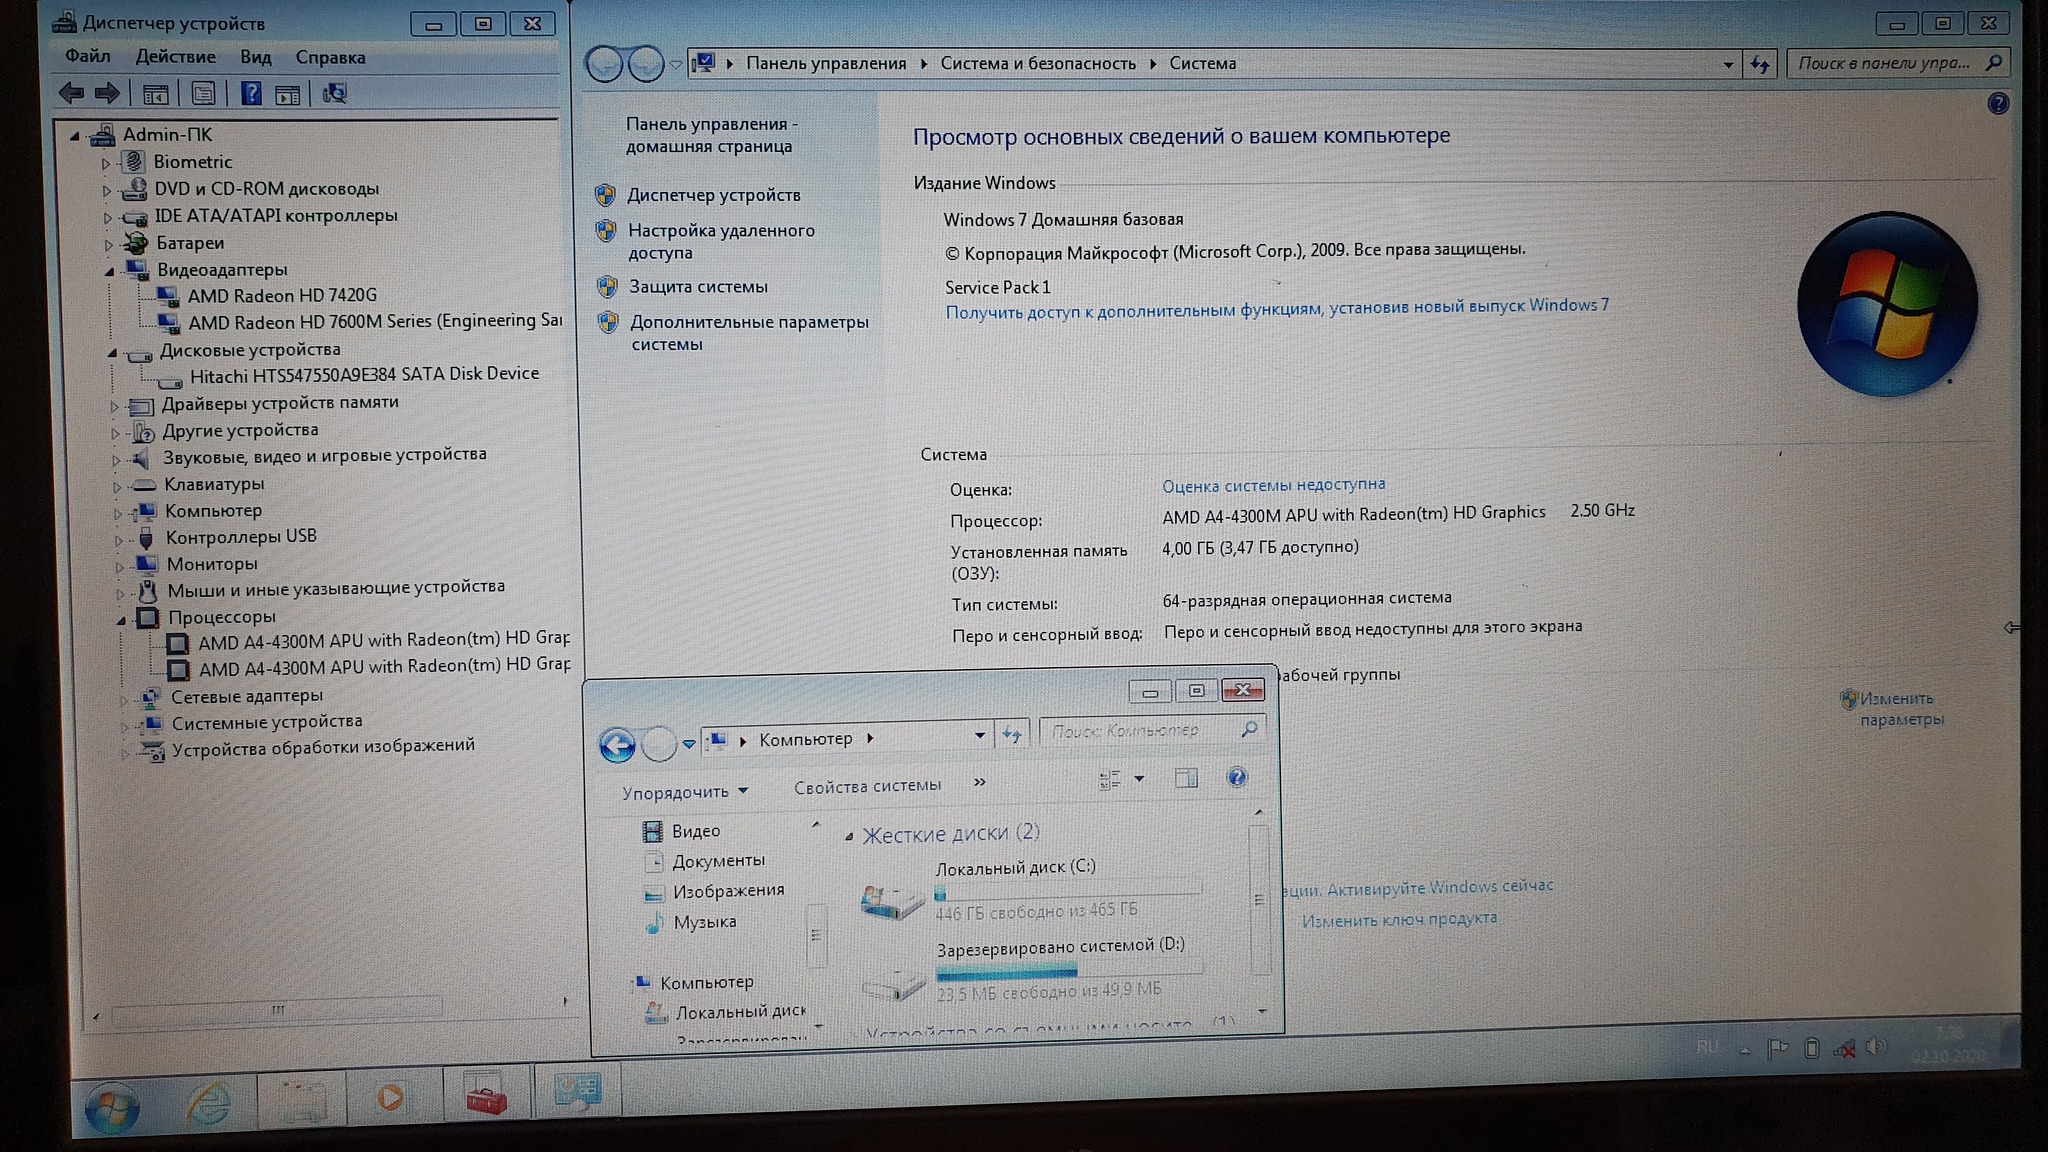The image size is (2048, 1152).
Task: Expand the Сетевые адаптеры category
Action: tap(123, 699)
